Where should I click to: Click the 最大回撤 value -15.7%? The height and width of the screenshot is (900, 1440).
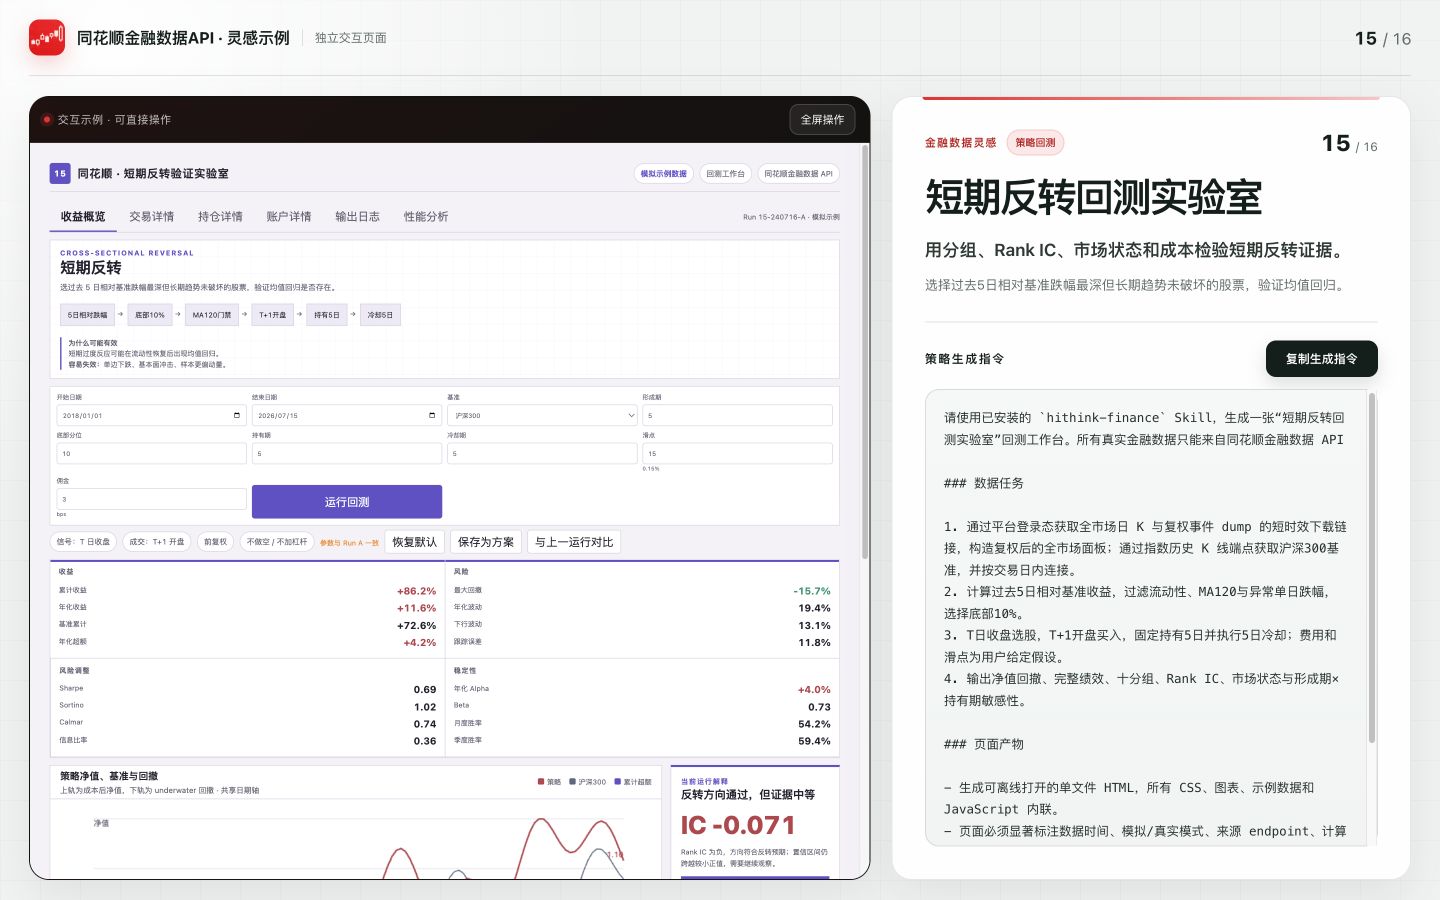(x=812, y=591)
